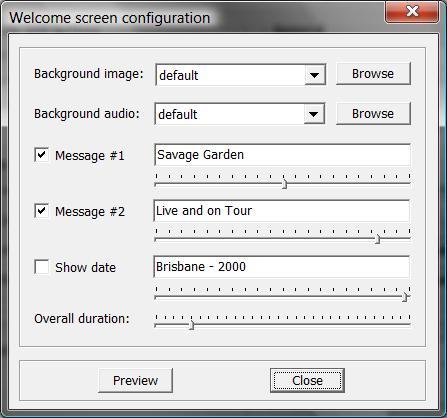The height and width of the screenshot is (418, 447).
Task: Close the dialog with the red X
Action: [x=412, y=12]
